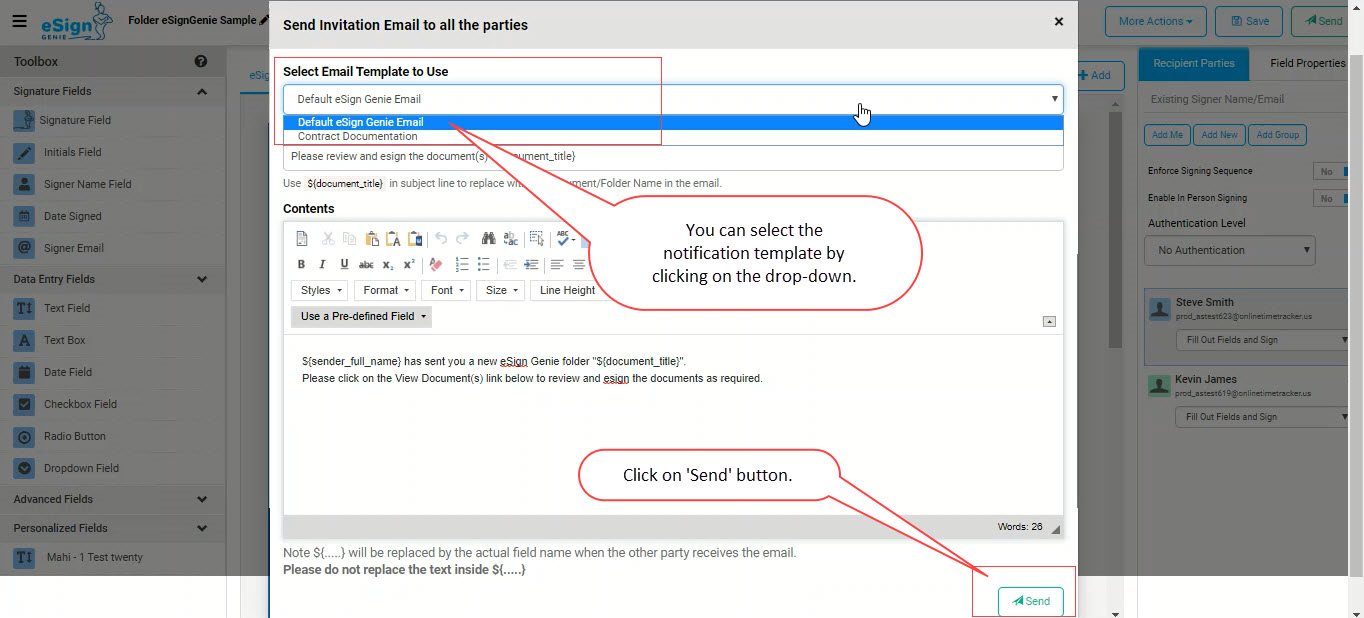Select the Checkbox Field tool icon

pos(24,404)
